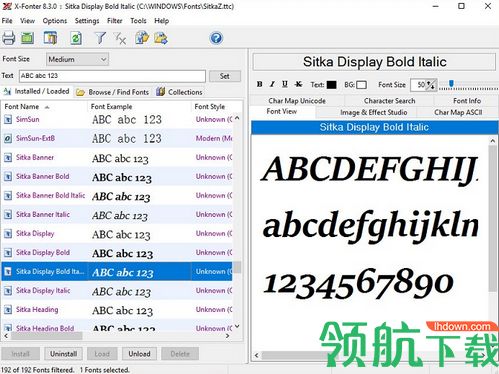Open the Character Search tab
The width and height of the screenshot is (499, 374).
tap(389, 101)
